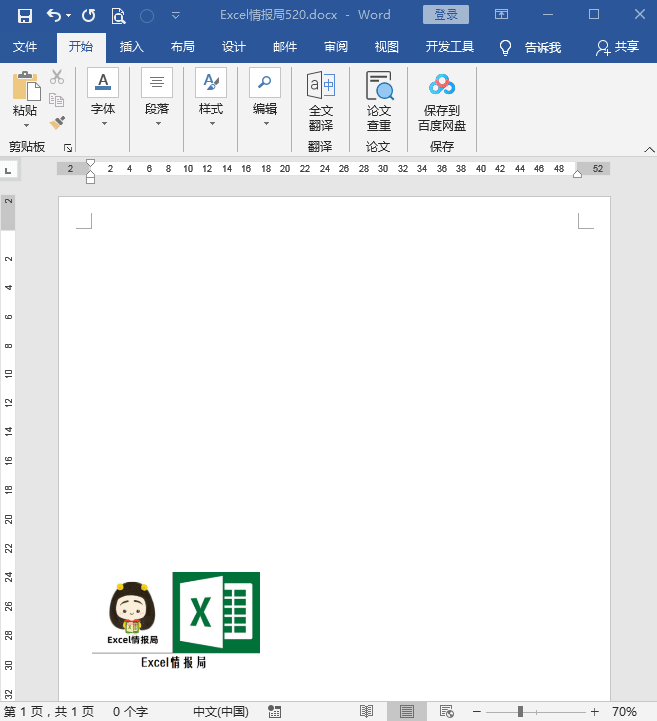
Task: Click the greyed circle icon in quick access toolbar
Action: [x=147, y=16]
